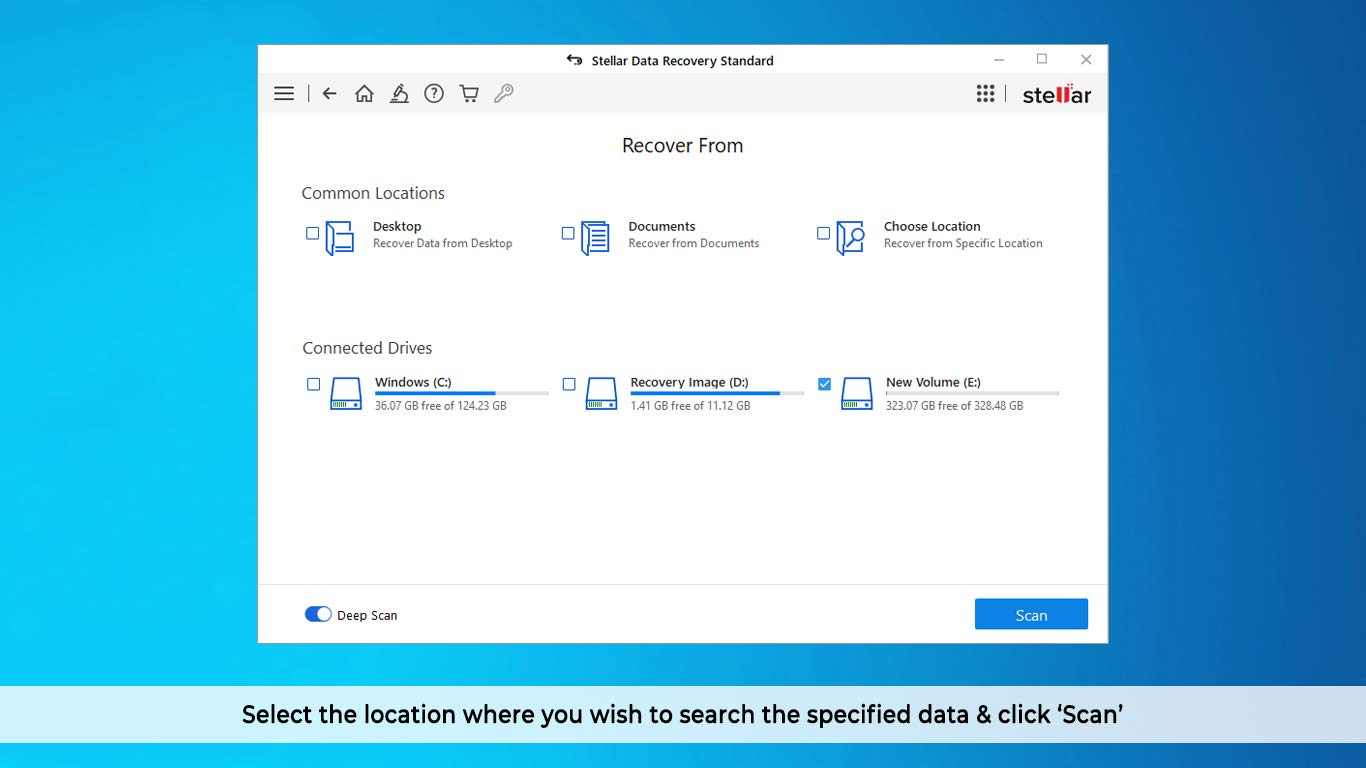This screenshot has width=1366, height=768.
Task: Open Help via question mark icon
Action: pyautogui.click(x=434, y=94)
